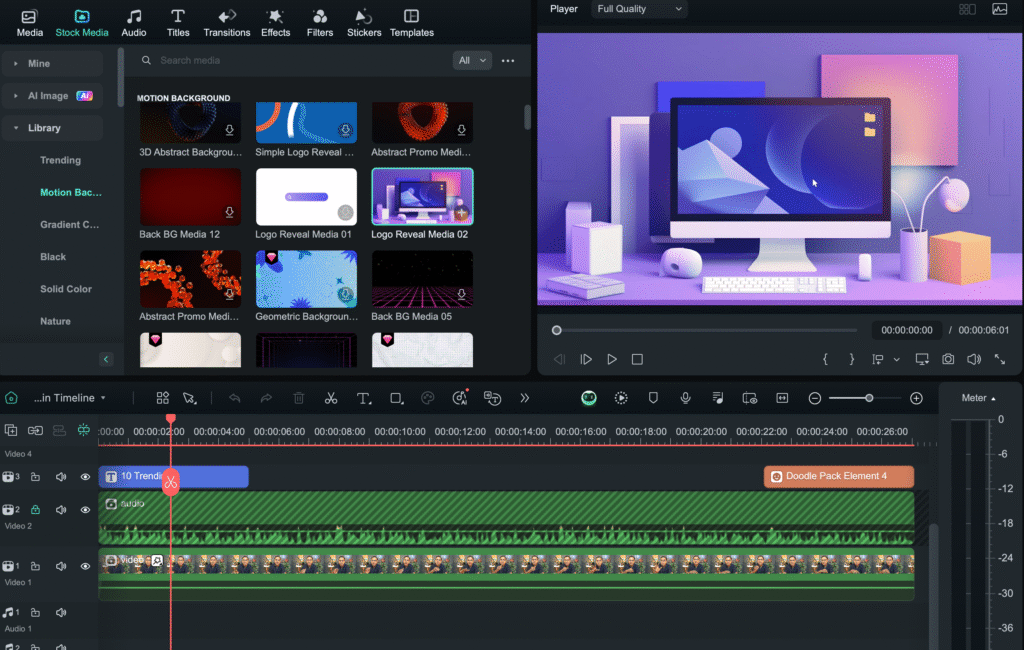1024x650 pixels.
Task: Click the timeline zoom slider handle
Action: [x=869, y=398]
